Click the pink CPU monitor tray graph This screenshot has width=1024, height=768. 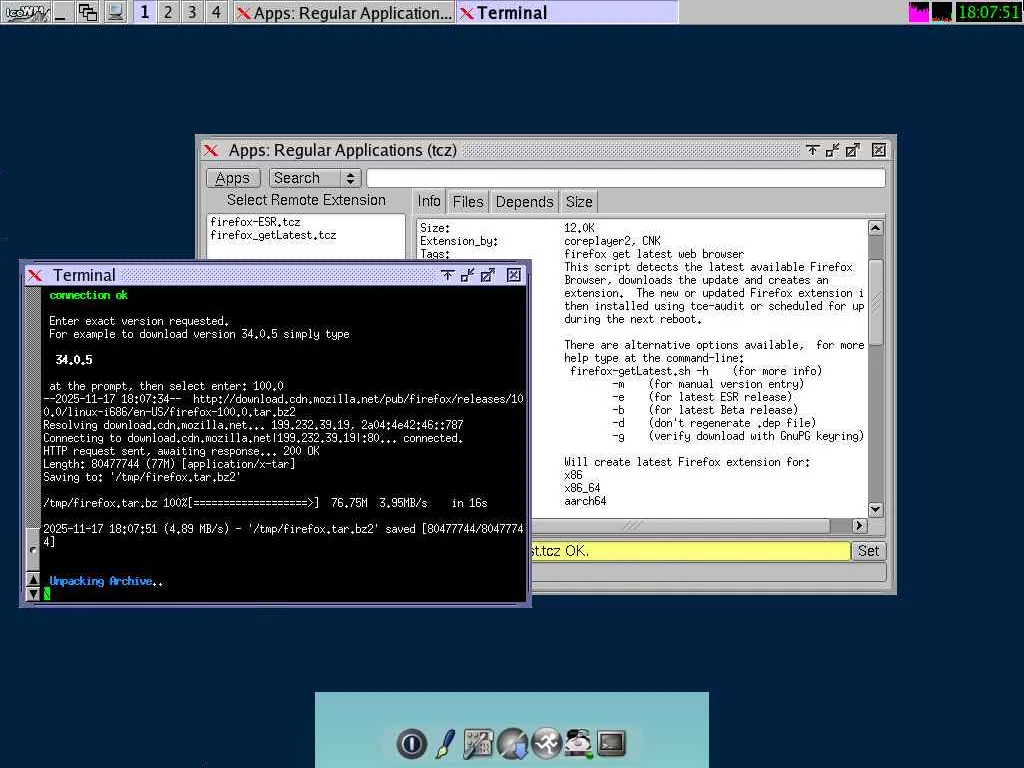click(x=918, y=12)
